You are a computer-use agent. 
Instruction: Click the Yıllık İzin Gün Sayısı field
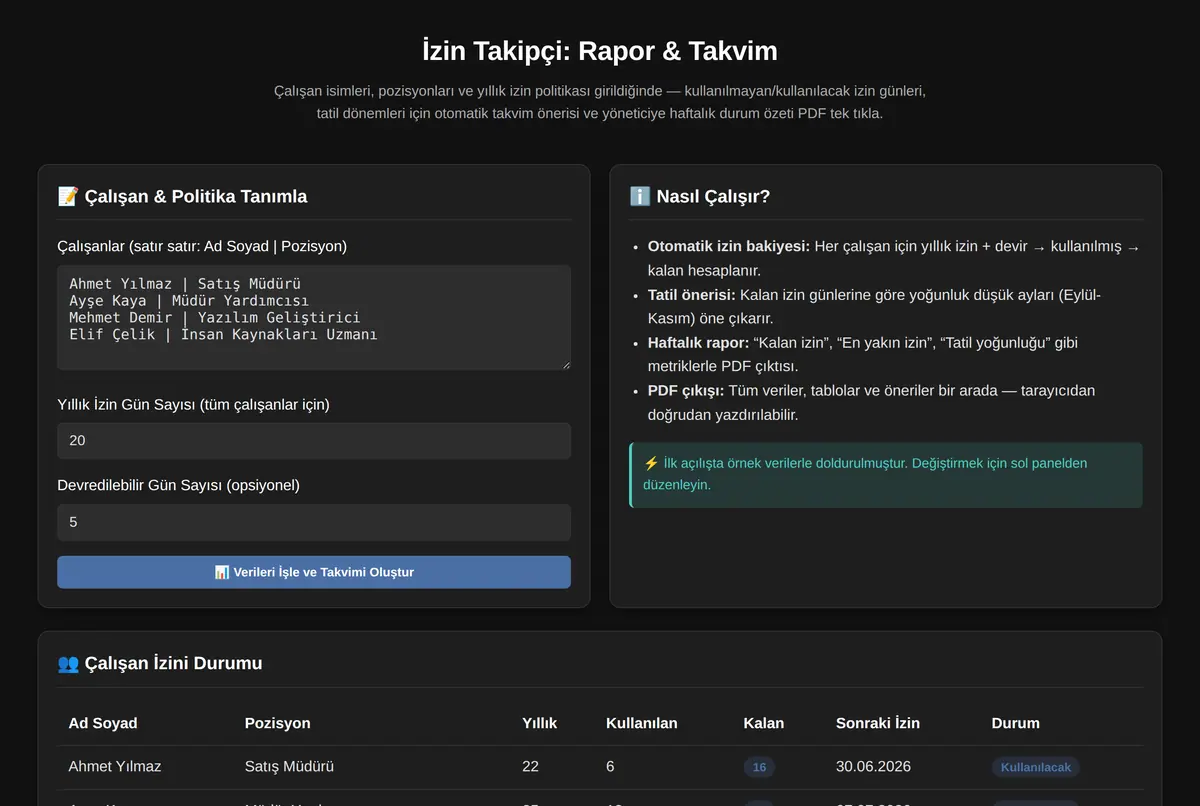tap(314, 441)
